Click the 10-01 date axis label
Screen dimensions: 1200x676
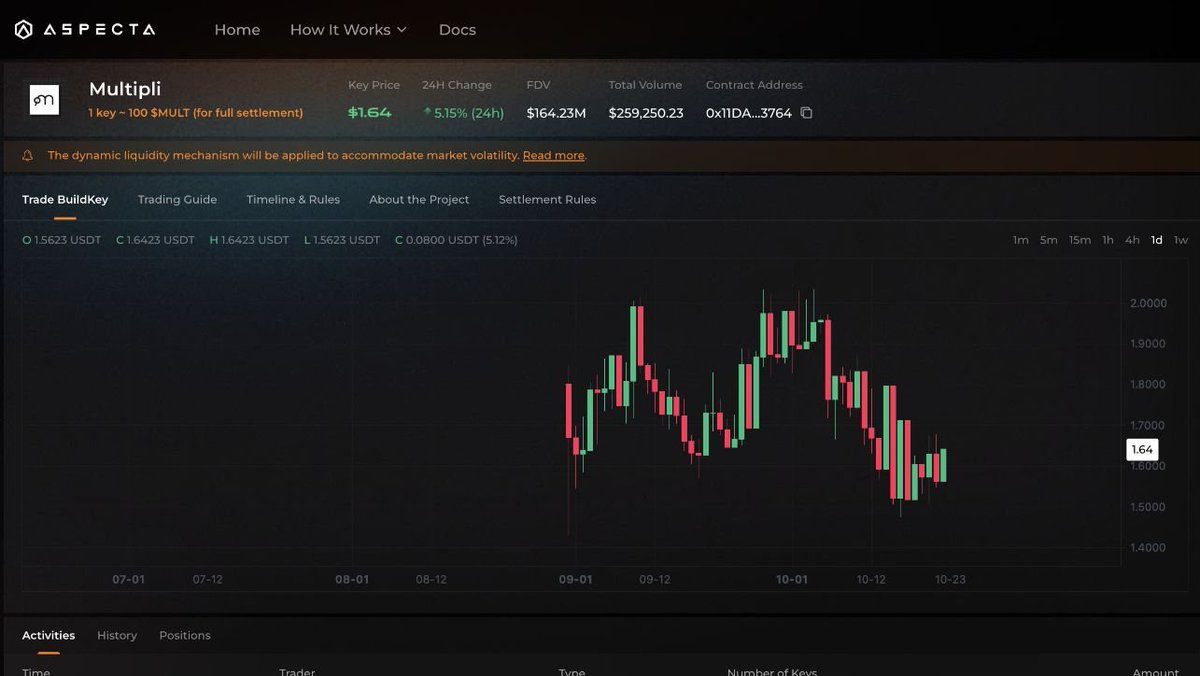click(792, 579)
